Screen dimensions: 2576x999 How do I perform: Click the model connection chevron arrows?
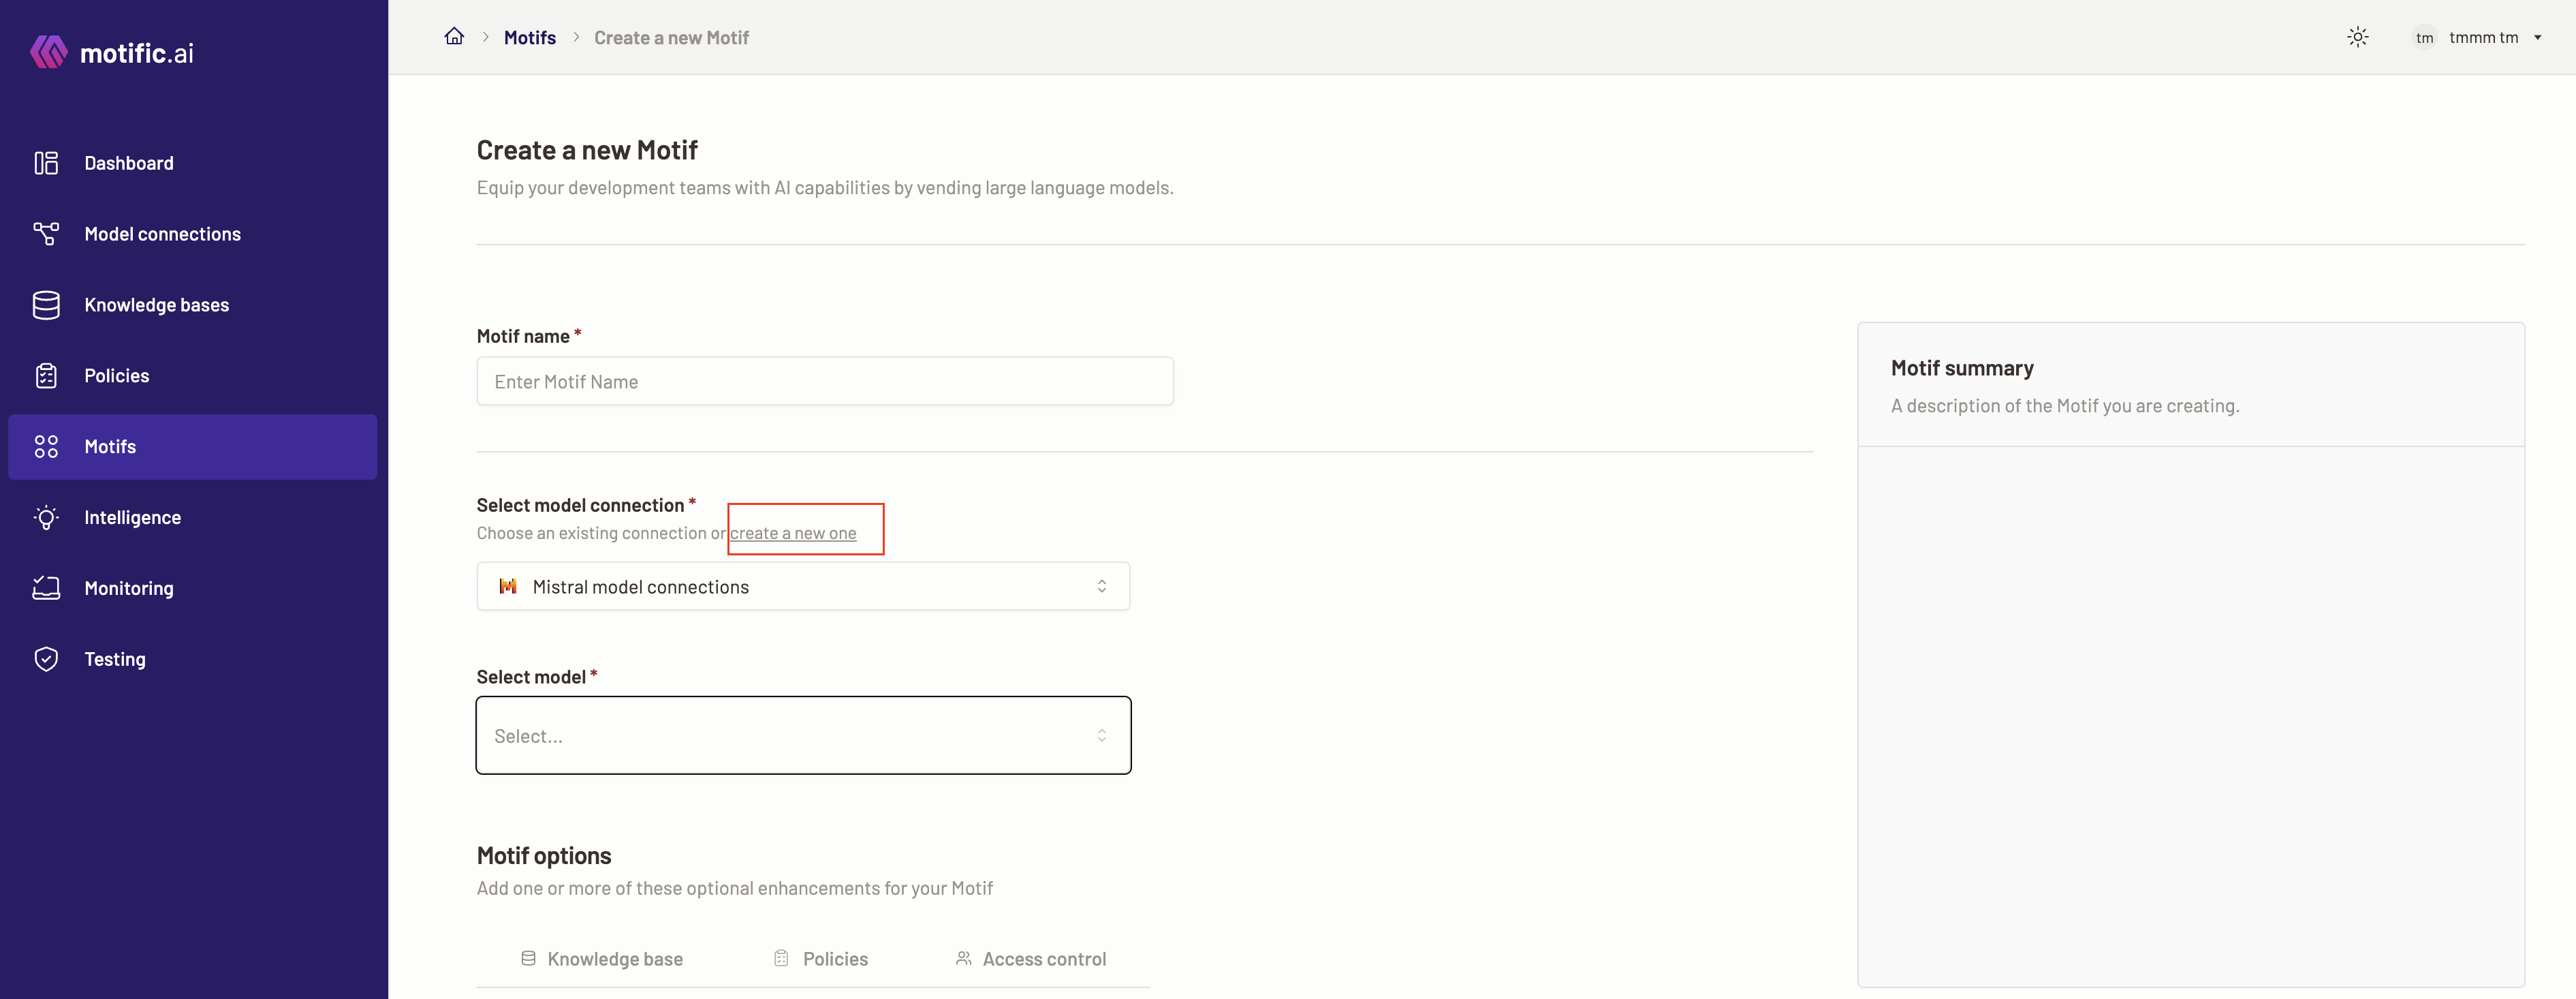coord(1101,586)
